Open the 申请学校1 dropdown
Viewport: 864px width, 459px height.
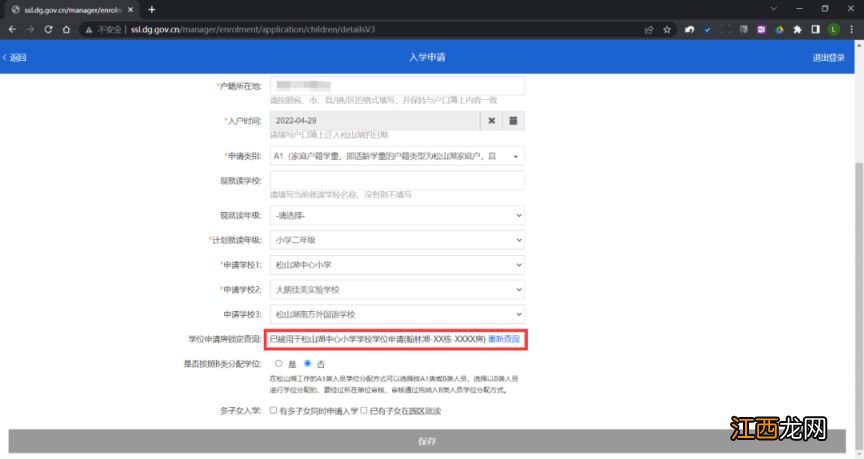tap(397, 265)
